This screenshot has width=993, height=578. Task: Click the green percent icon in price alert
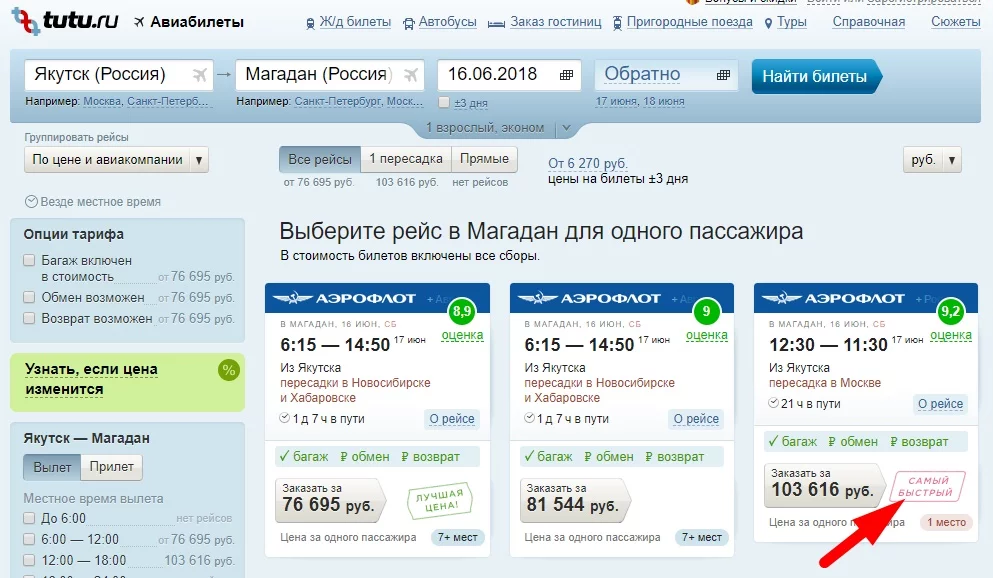point(229,370)
